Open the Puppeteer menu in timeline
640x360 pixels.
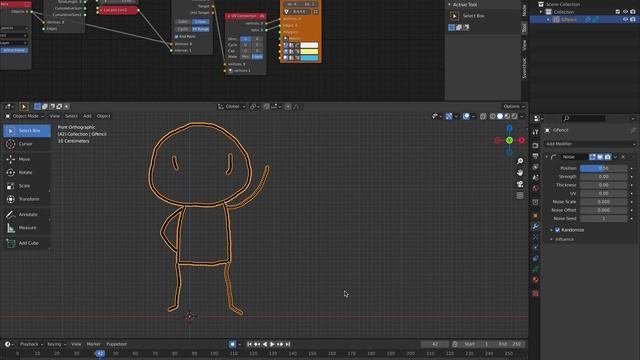tap(117, 344)
